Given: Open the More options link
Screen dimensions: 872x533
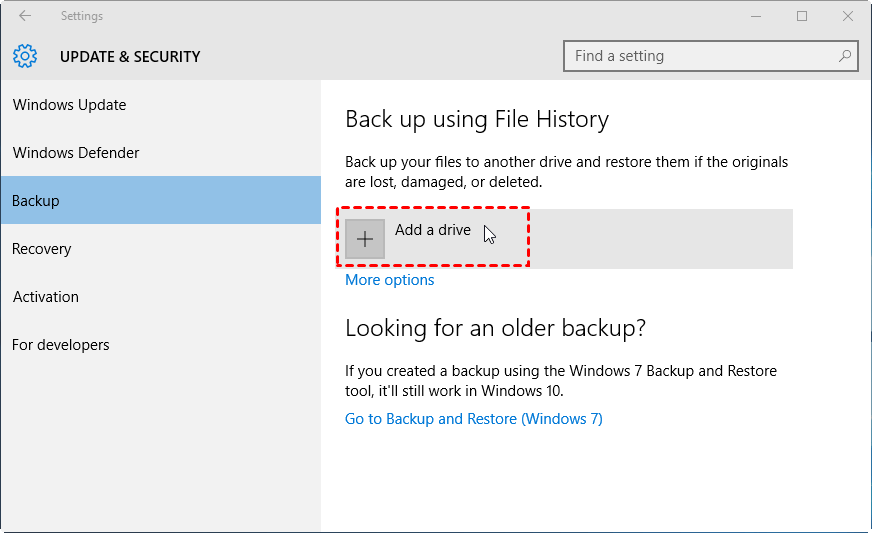Looking at the screenshot, I should [x=390, y=280].
